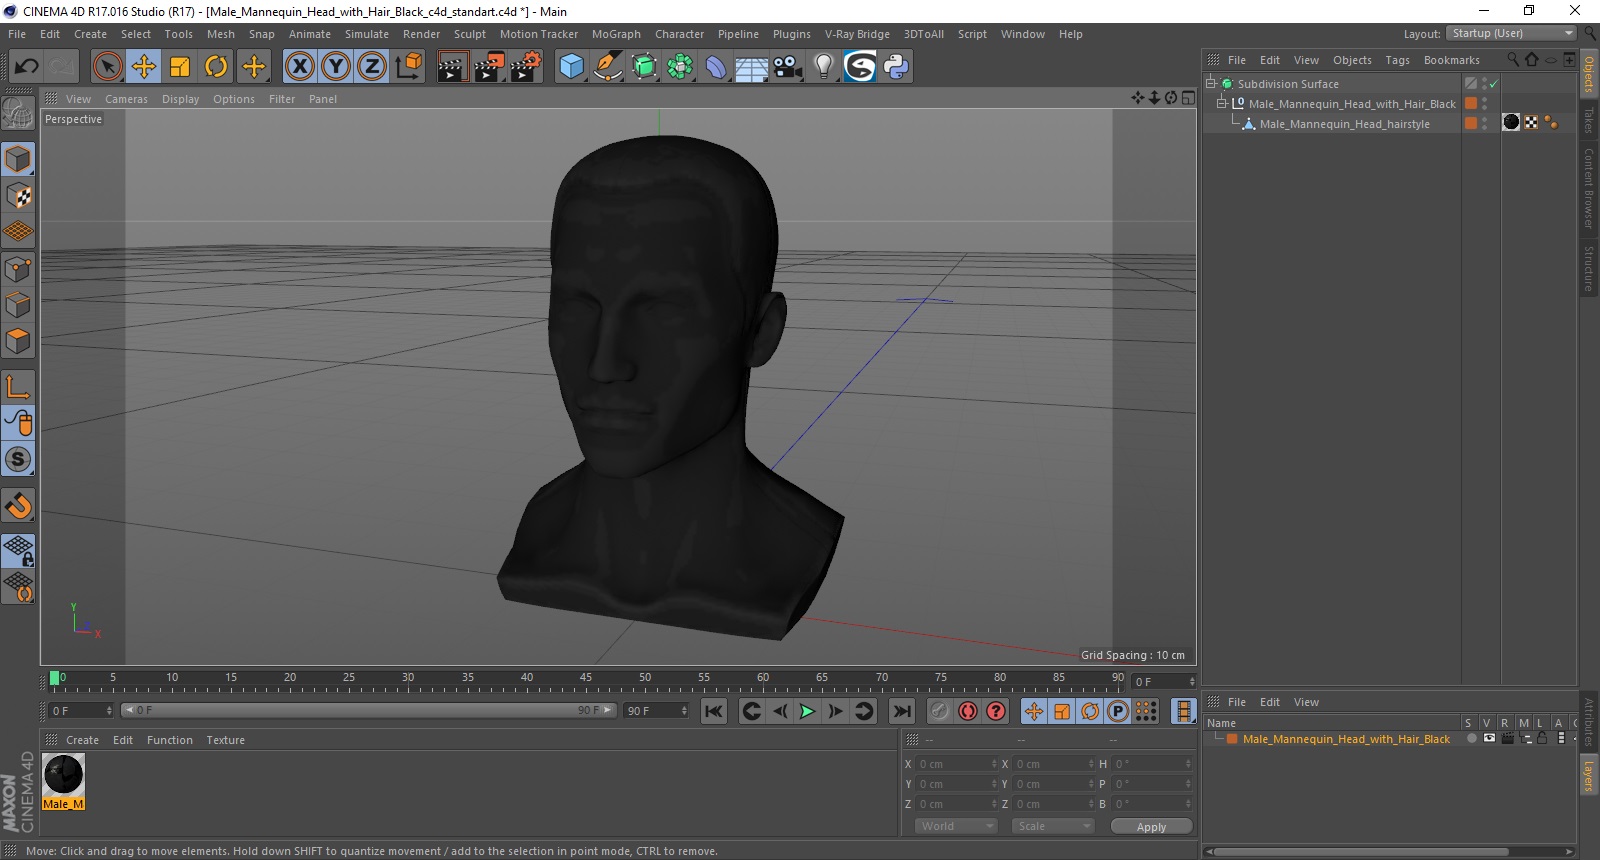Viewport: 1600px width, 860px height.
Task: Open material manager Texture menu
Action: 225,740
